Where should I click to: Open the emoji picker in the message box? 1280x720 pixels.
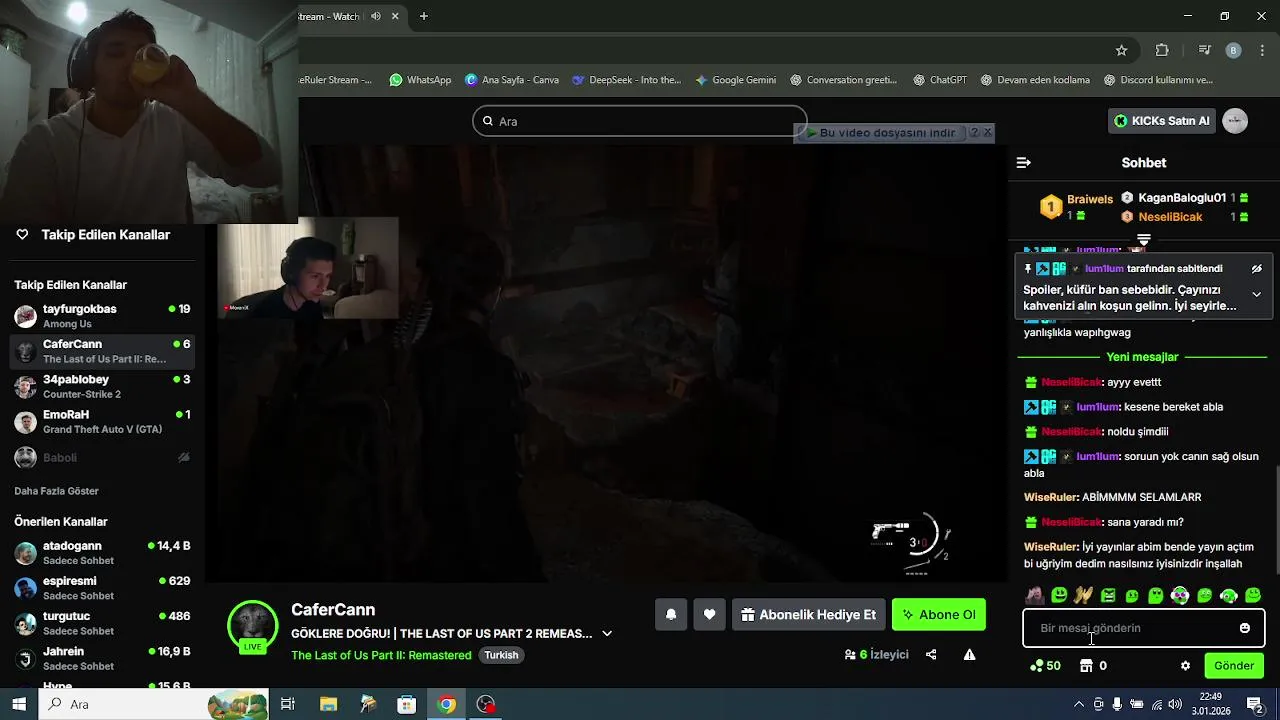tap(1245, 628)
